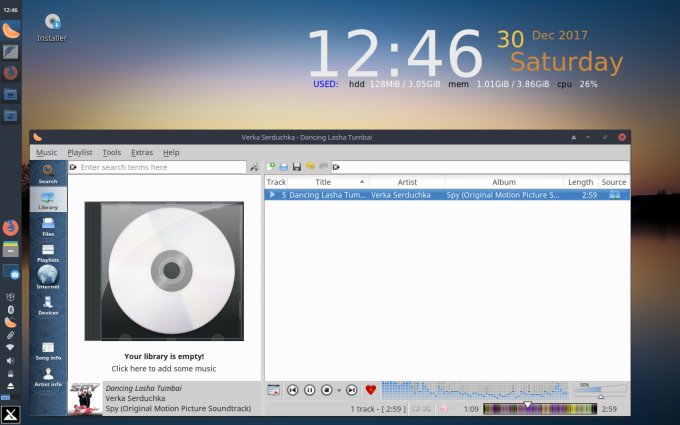This screenshot has height=425, width=680.
Task: Click the source icon in track row
Action: (x=615, y=195)
